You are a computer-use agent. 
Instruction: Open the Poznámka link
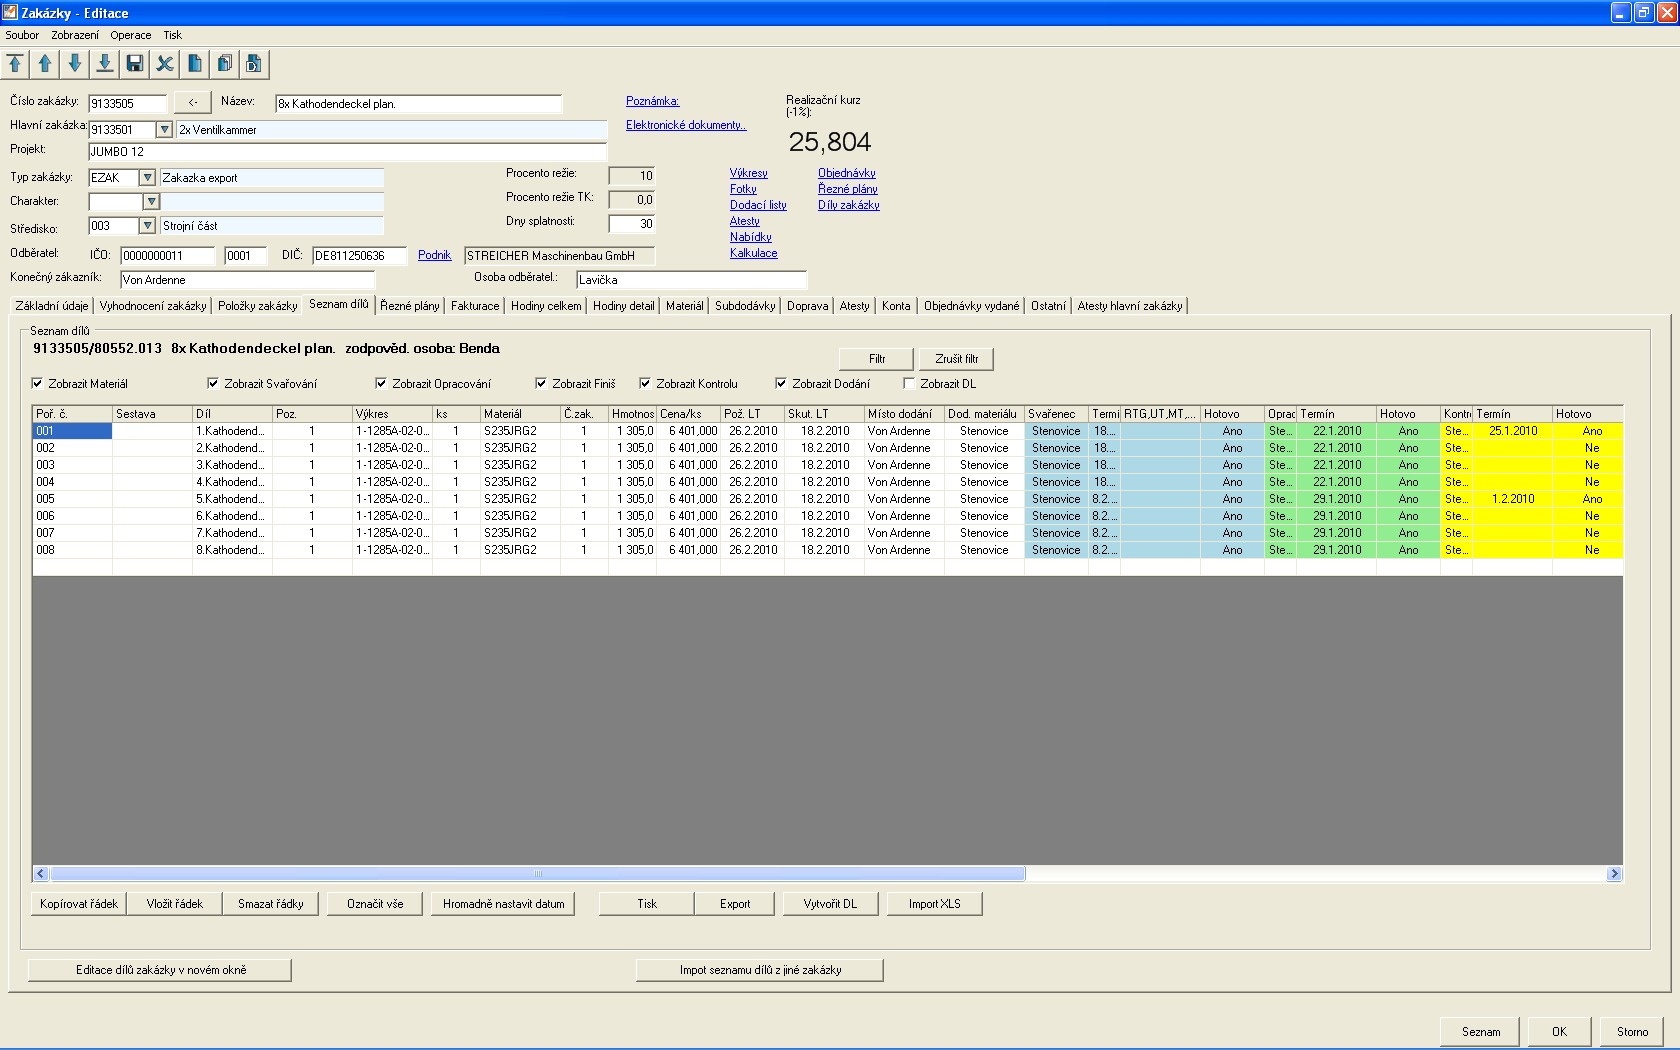tap(653, 101)
